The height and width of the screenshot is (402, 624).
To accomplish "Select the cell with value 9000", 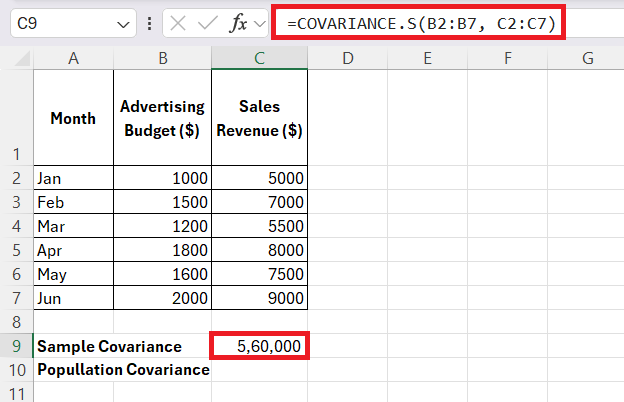I will (x=259, y=298).
